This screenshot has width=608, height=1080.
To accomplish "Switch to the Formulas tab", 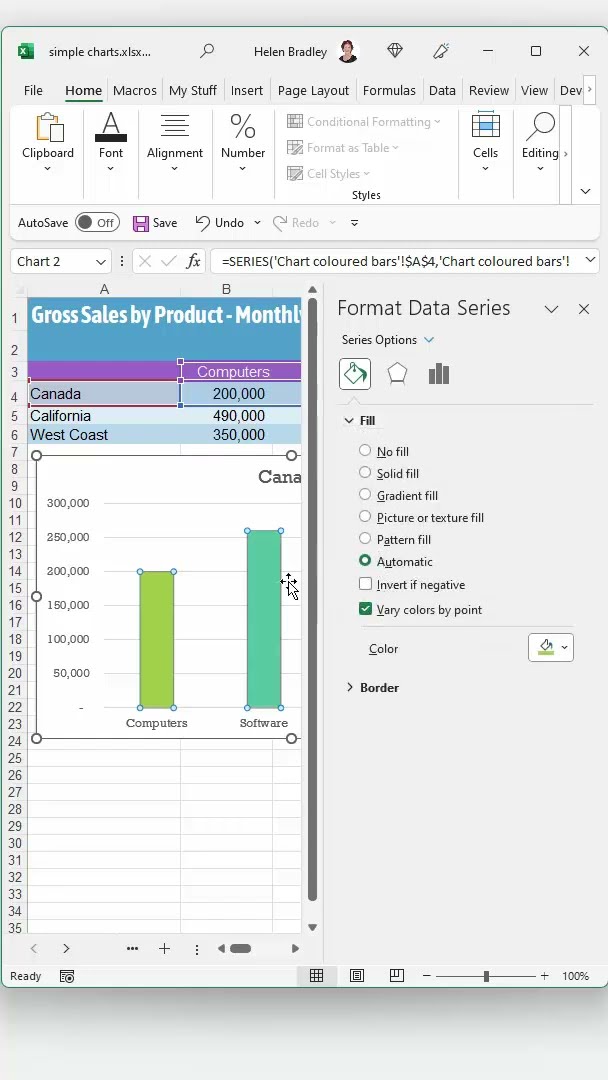I will point(389,90).
